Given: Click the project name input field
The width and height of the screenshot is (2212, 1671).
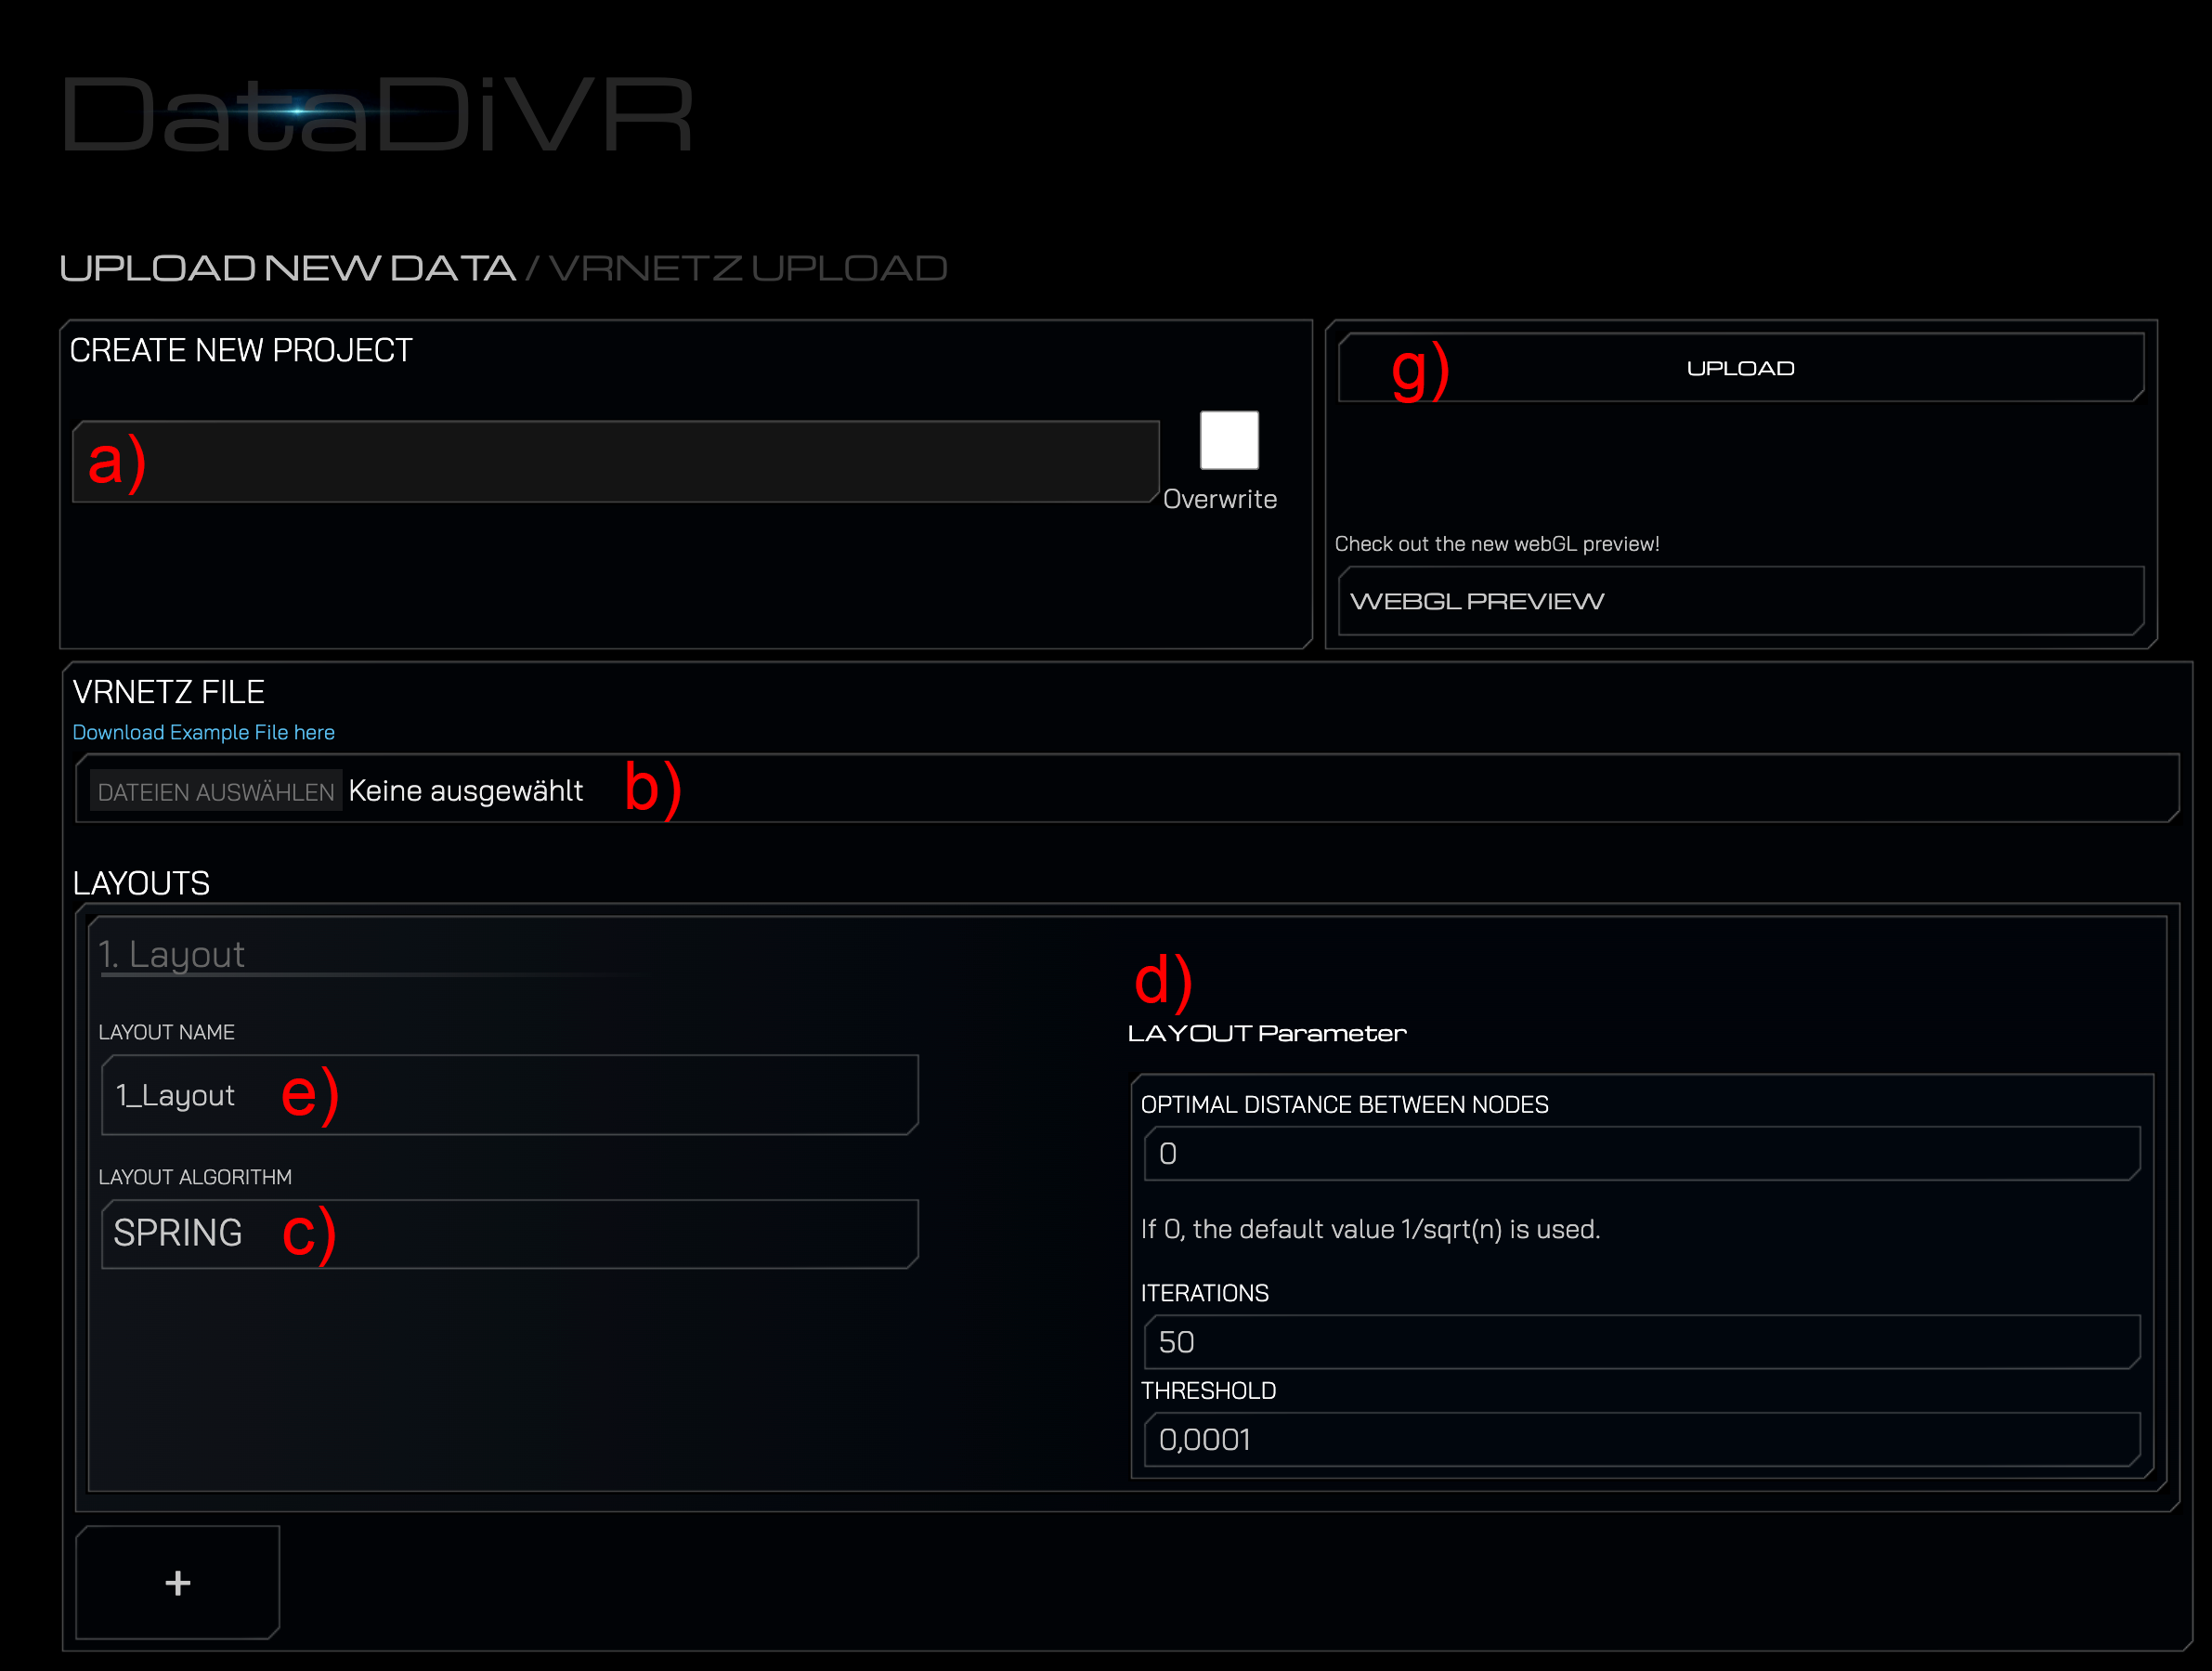Looking at the screenshot, I should coord(615,461).
